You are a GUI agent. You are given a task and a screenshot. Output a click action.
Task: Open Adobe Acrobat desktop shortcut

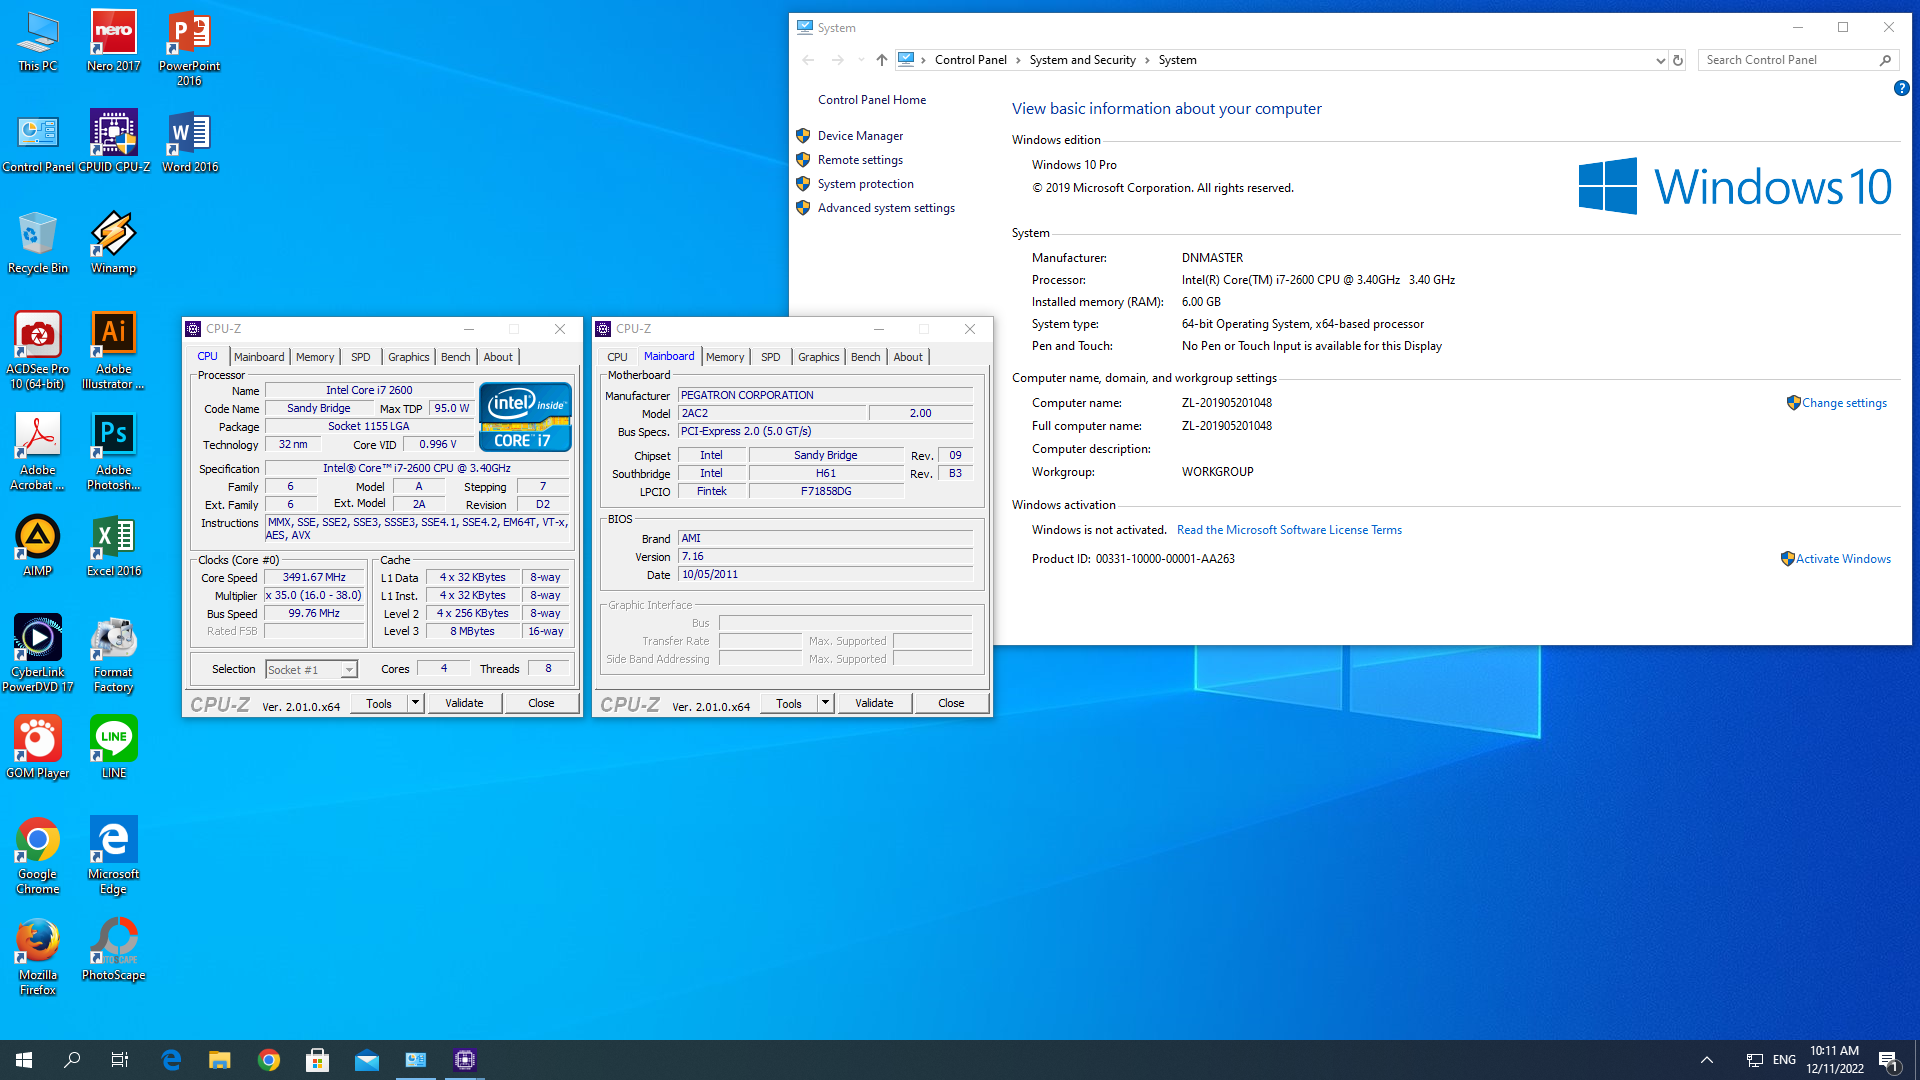click(x=38, y=452)
